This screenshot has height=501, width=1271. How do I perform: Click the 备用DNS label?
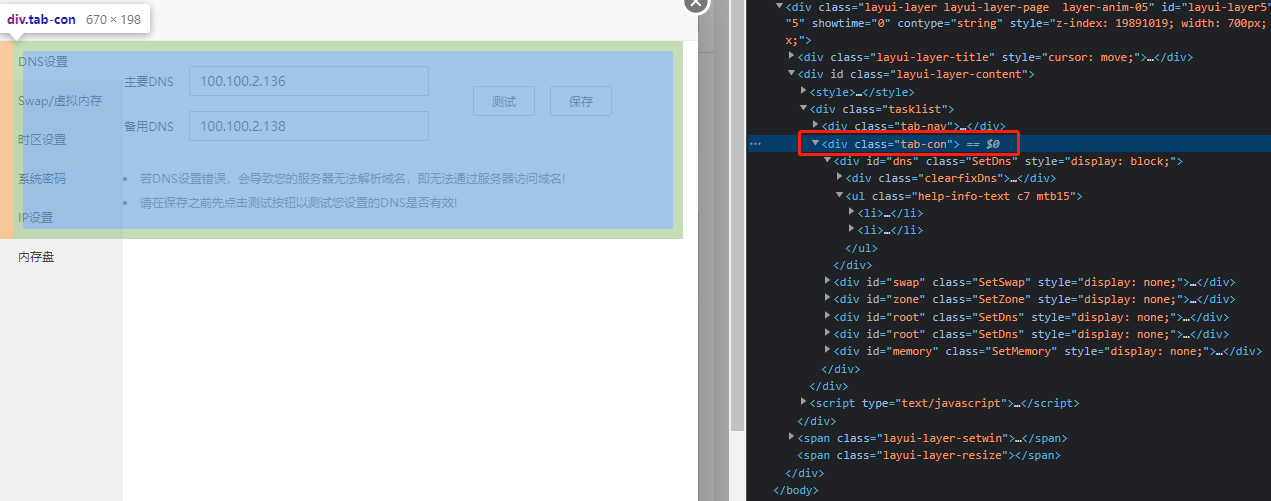click(149, 127)
